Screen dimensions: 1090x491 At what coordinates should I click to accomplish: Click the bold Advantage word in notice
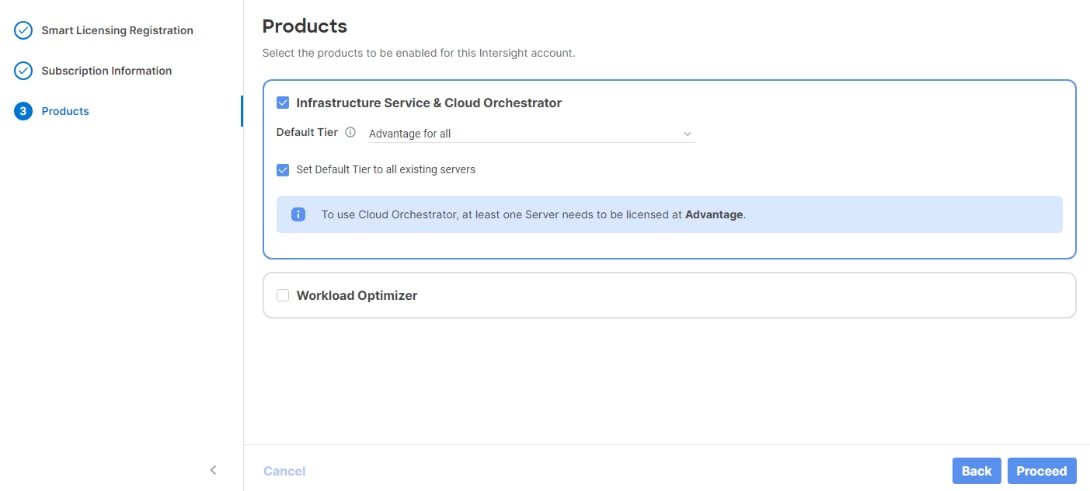(x=714, y=214)
